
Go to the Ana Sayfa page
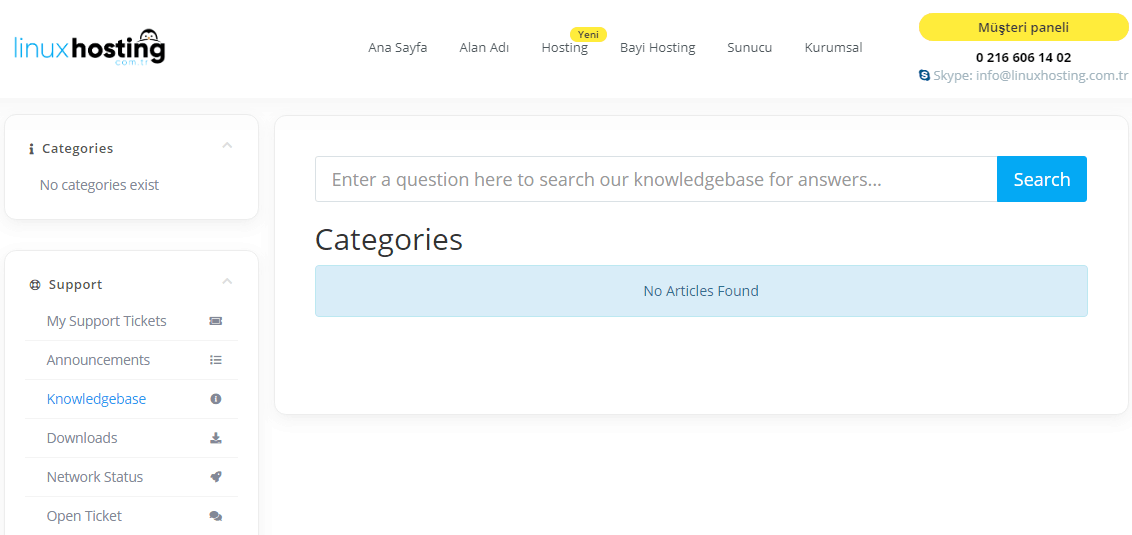tap(398, 48)
